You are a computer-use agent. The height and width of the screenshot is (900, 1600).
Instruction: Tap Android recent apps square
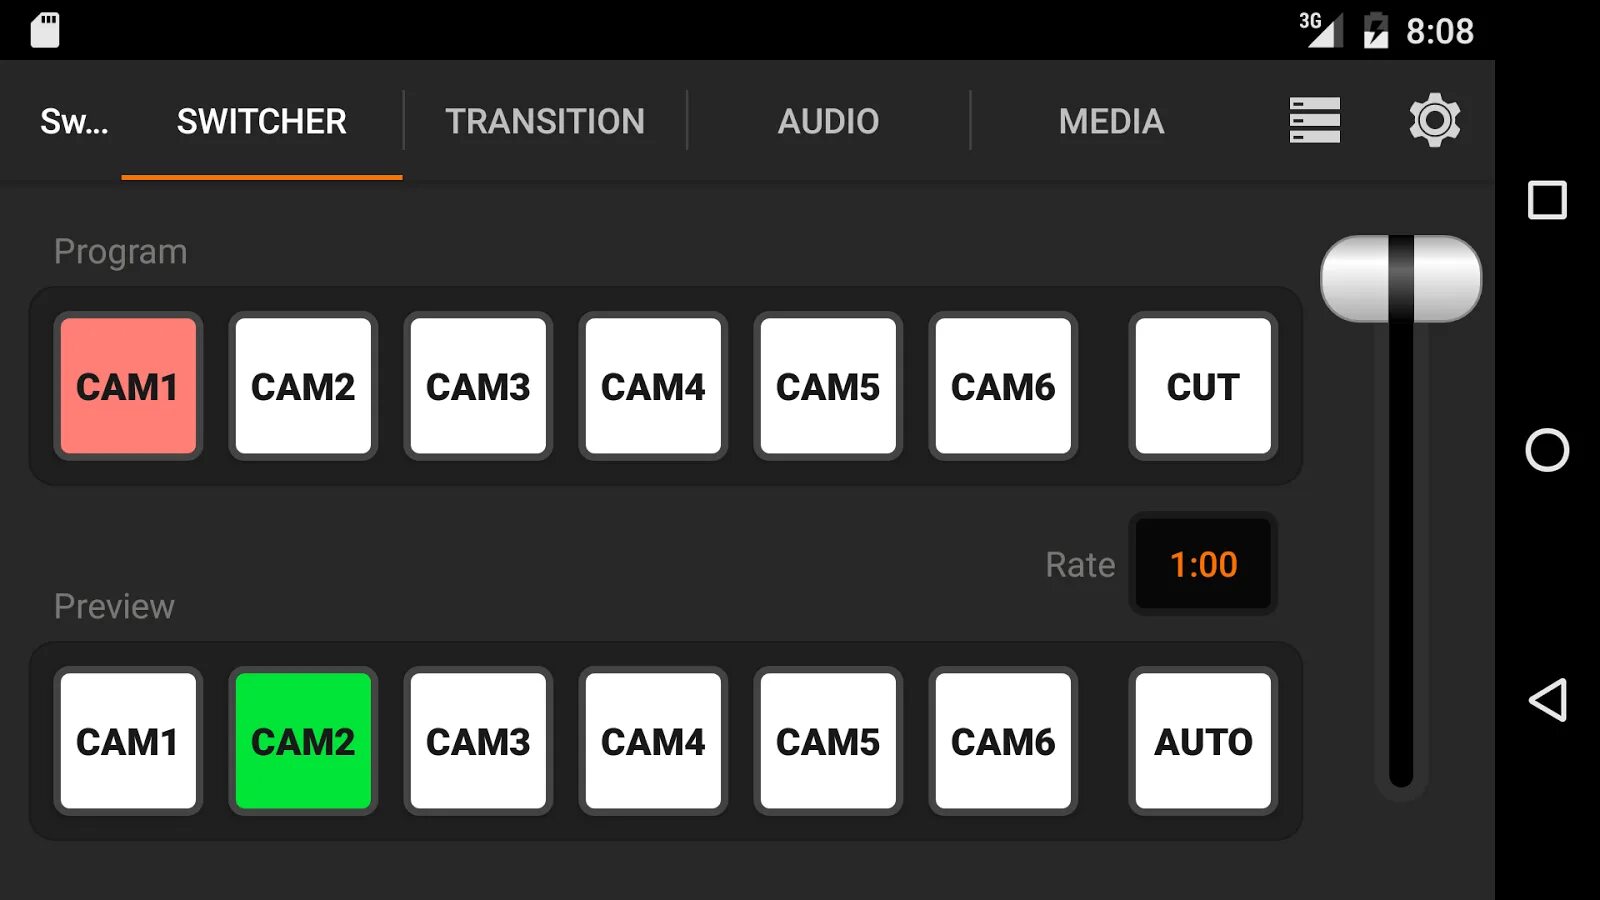(1547, 200)
